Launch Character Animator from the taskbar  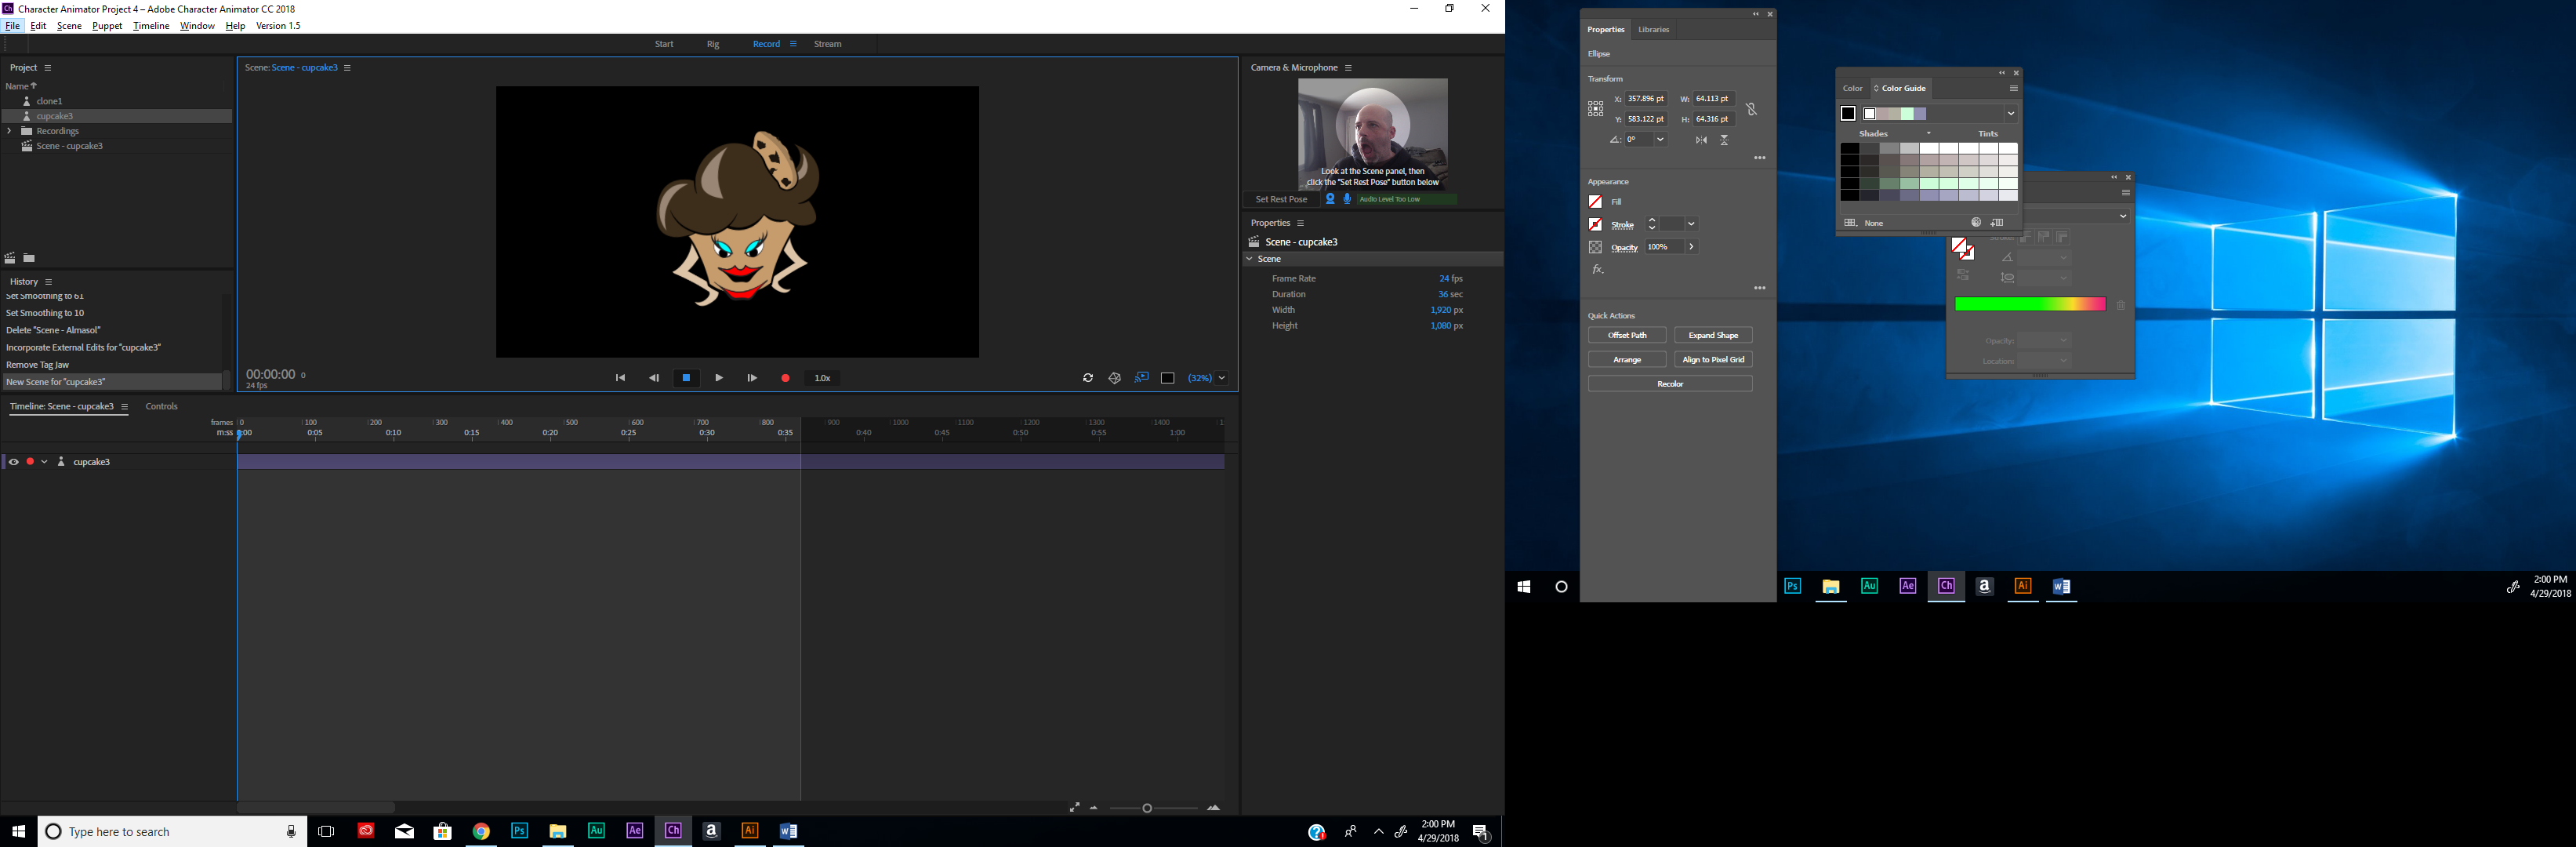pyautogui.click(x=673, y=830)
